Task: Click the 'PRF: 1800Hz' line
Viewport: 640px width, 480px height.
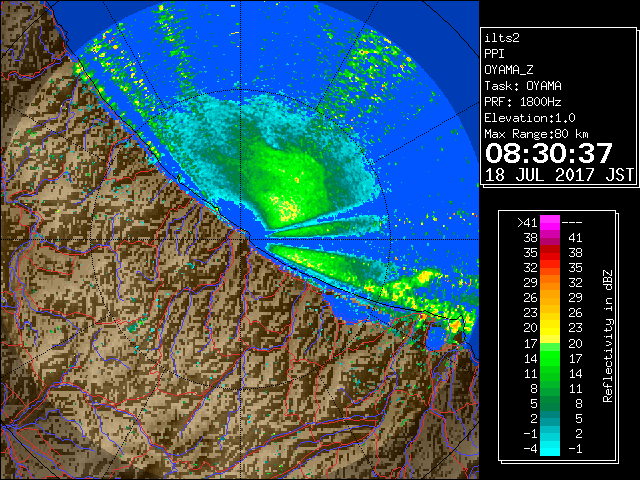Action: (x=523, y=102)
